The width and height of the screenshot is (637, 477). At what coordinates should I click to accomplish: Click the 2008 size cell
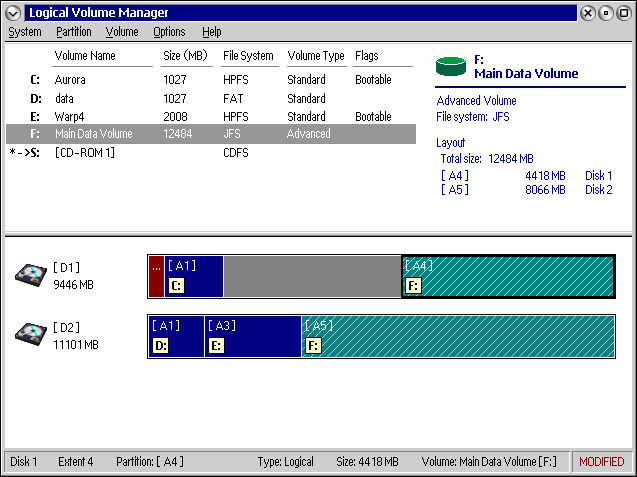175,117
